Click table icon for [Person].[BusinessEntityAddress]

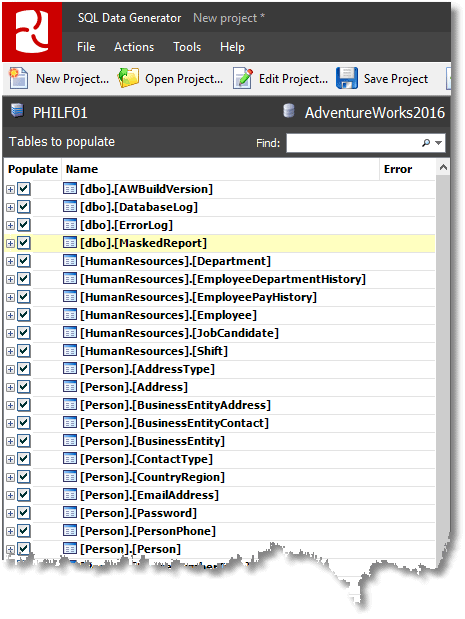click(x=70, y=405)
